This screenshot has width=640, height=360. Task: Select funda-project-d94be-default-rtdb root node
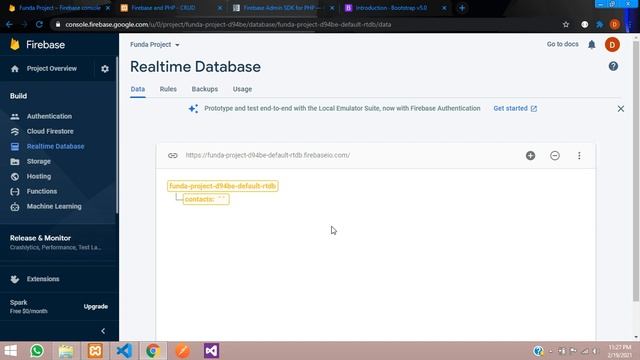(x=223, y=186)
